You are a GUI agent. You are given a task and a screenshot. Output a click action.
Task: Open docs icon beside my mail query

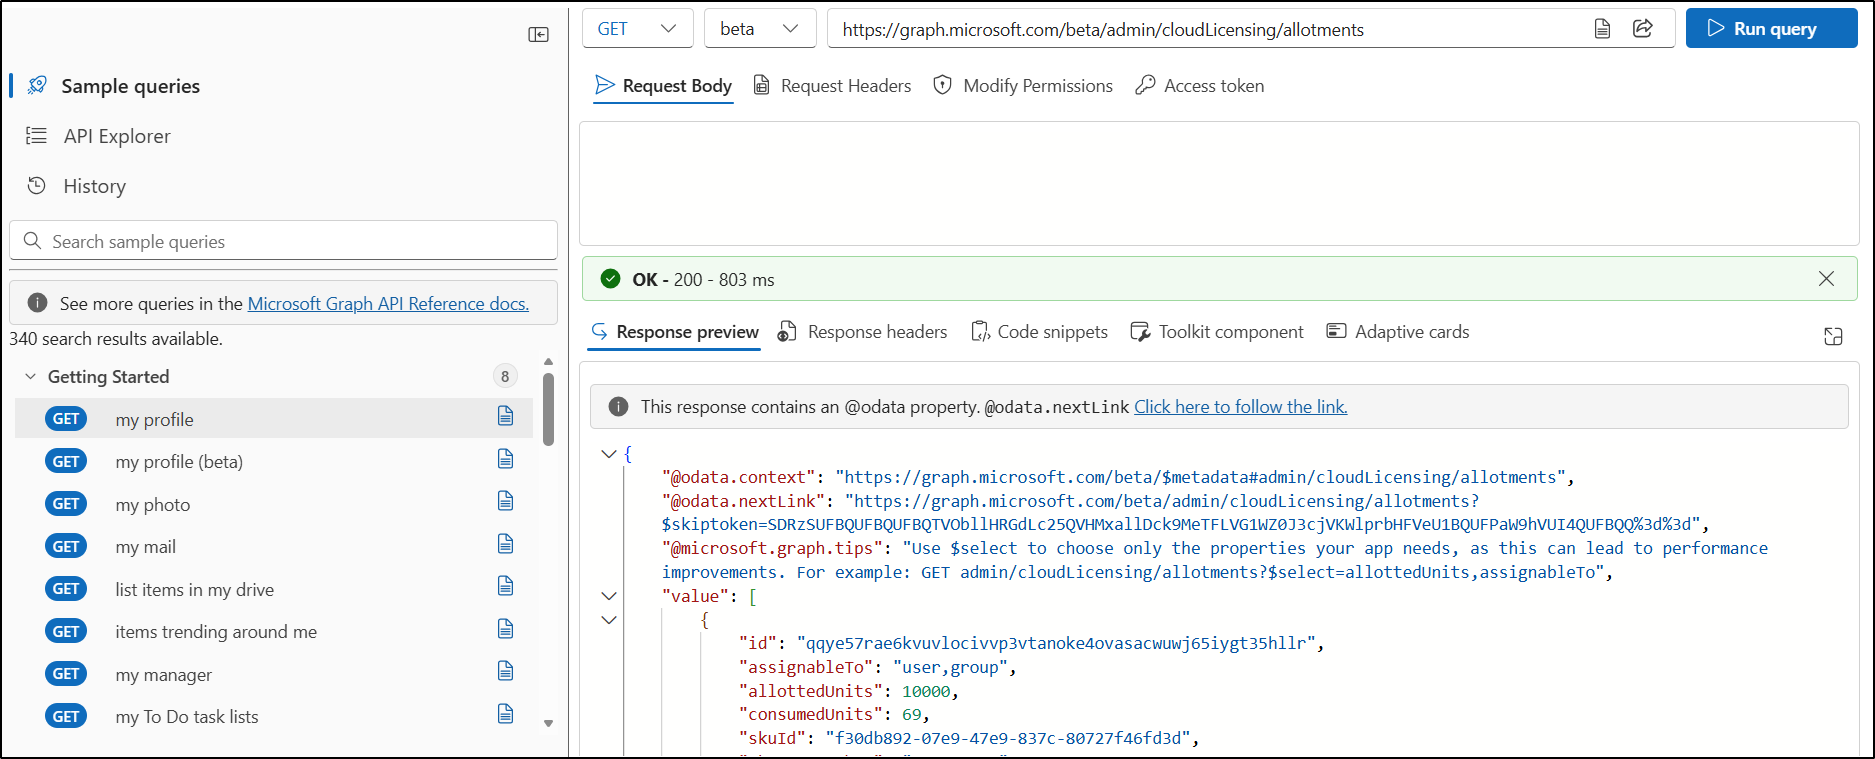point(506,544)
